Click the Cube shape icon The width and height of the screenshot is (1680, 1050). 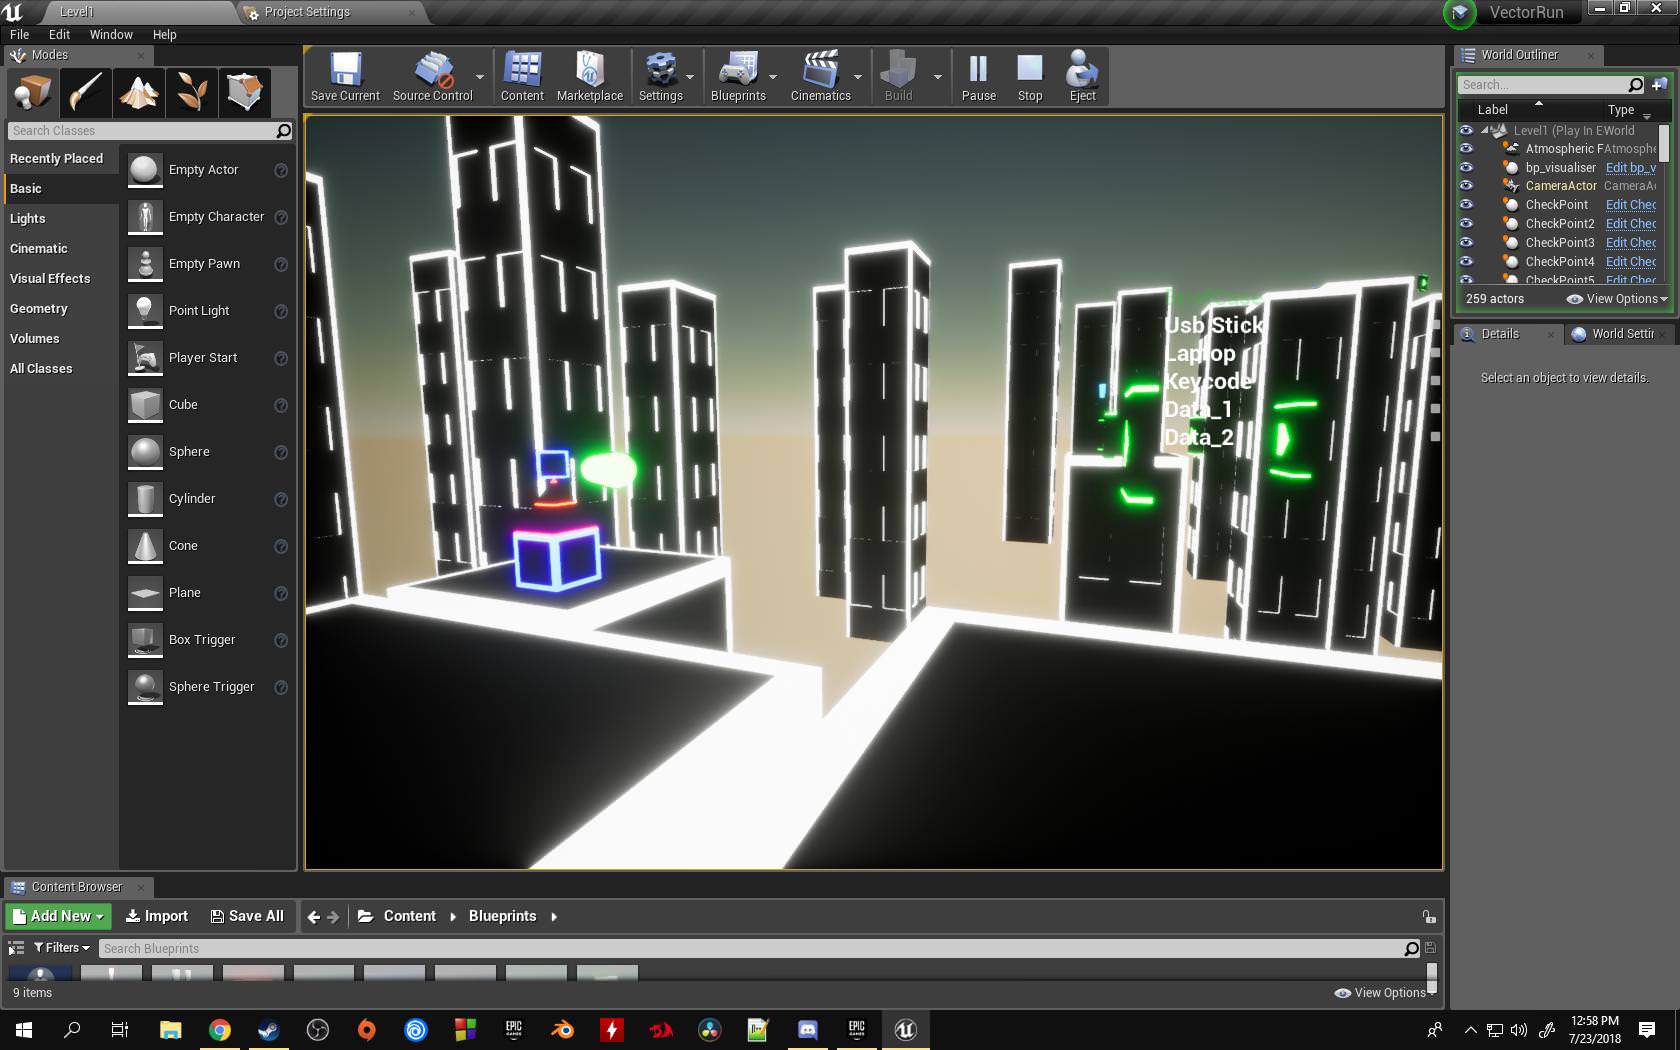[145, 405]
